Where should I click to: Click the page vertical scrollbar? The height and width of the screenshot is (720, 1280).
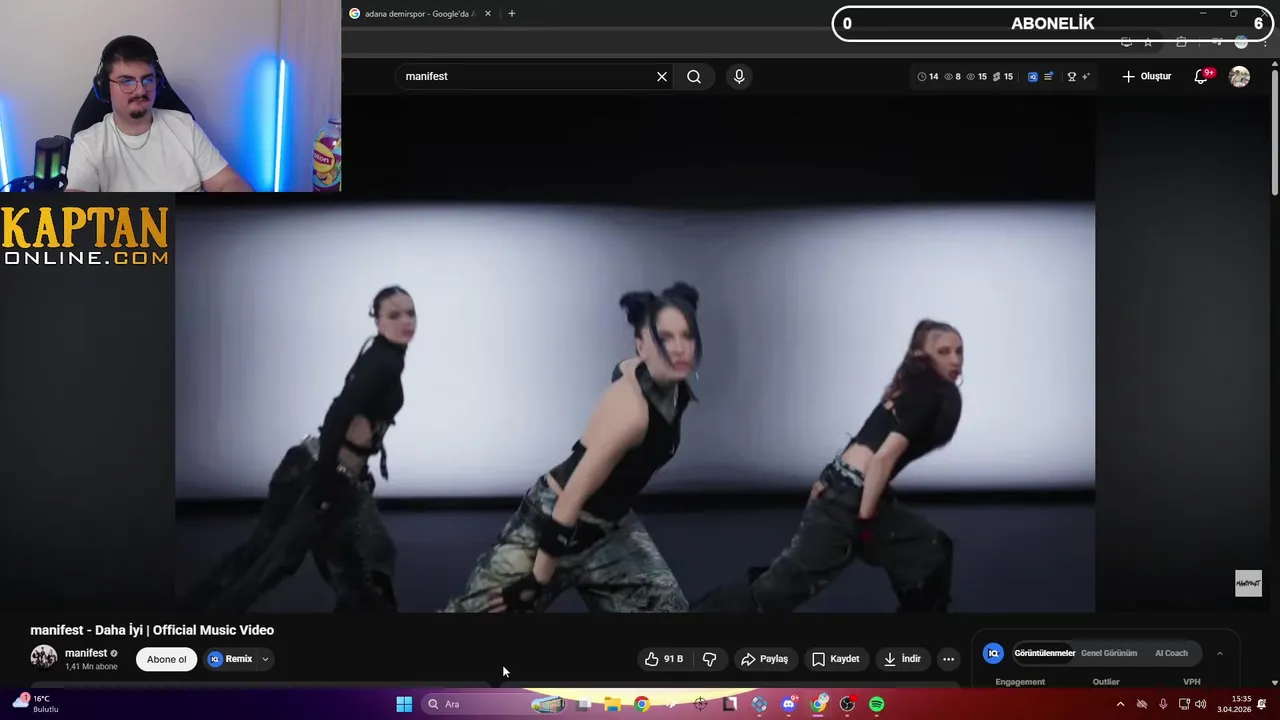click(x=1274, y=130)
